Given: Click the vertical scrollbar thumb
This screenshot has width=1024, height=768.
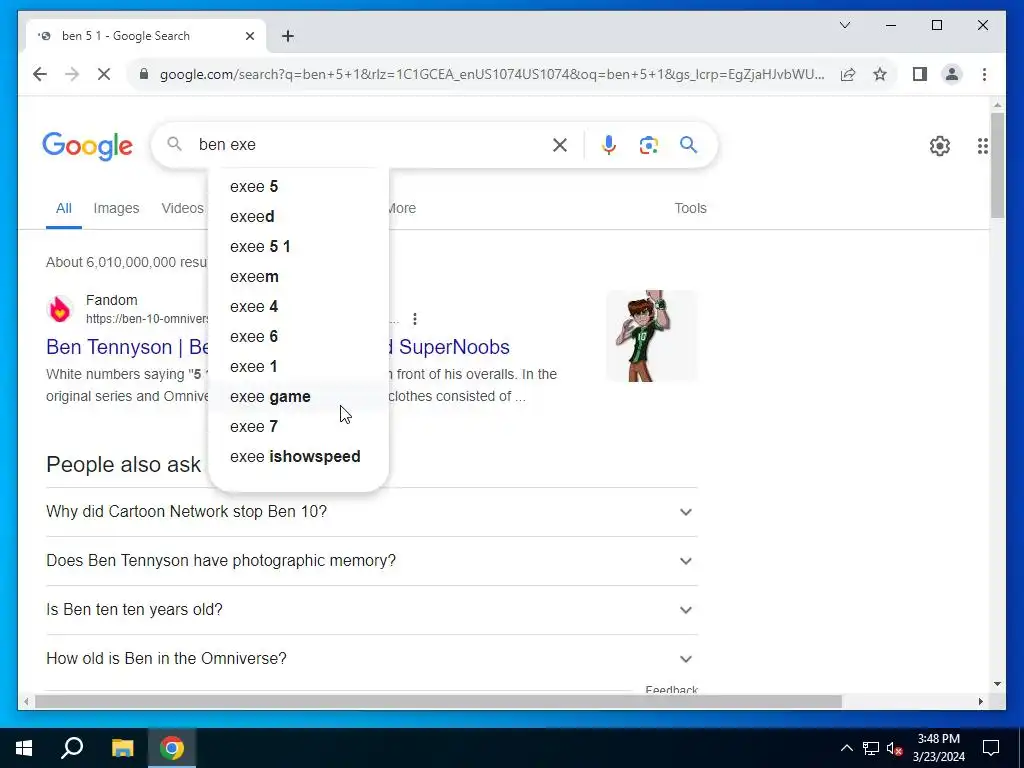Looking at the screenshot, I should (x=997, y=165).
